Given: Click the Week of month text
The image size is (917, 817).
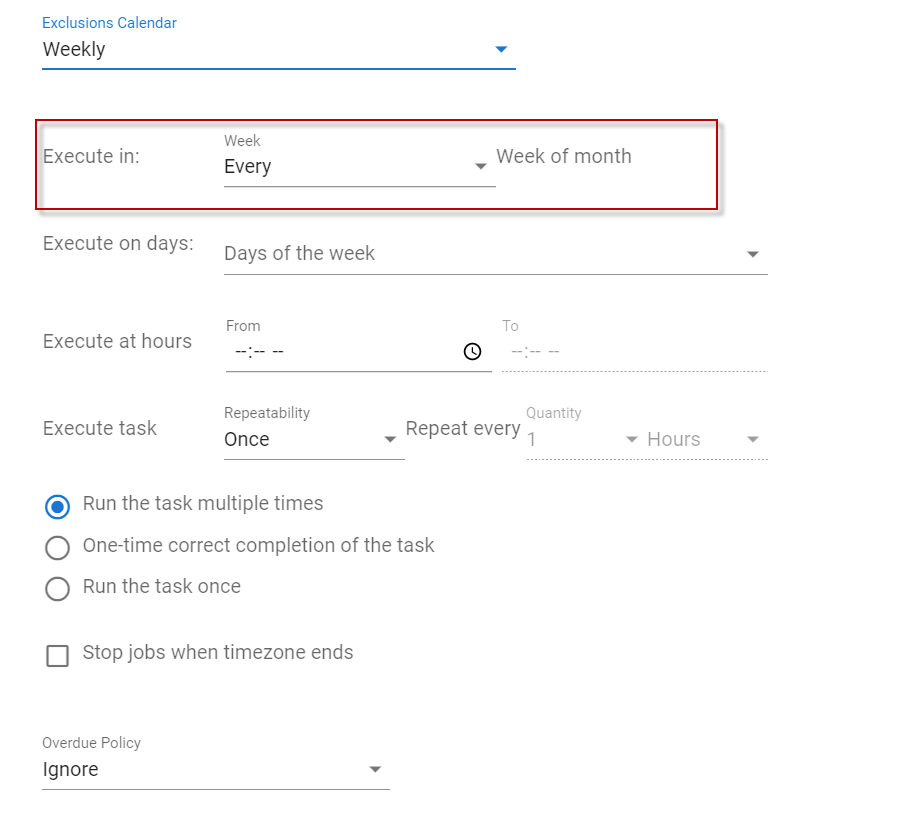Looking at the screenshot, I should (x=564, y=156).
